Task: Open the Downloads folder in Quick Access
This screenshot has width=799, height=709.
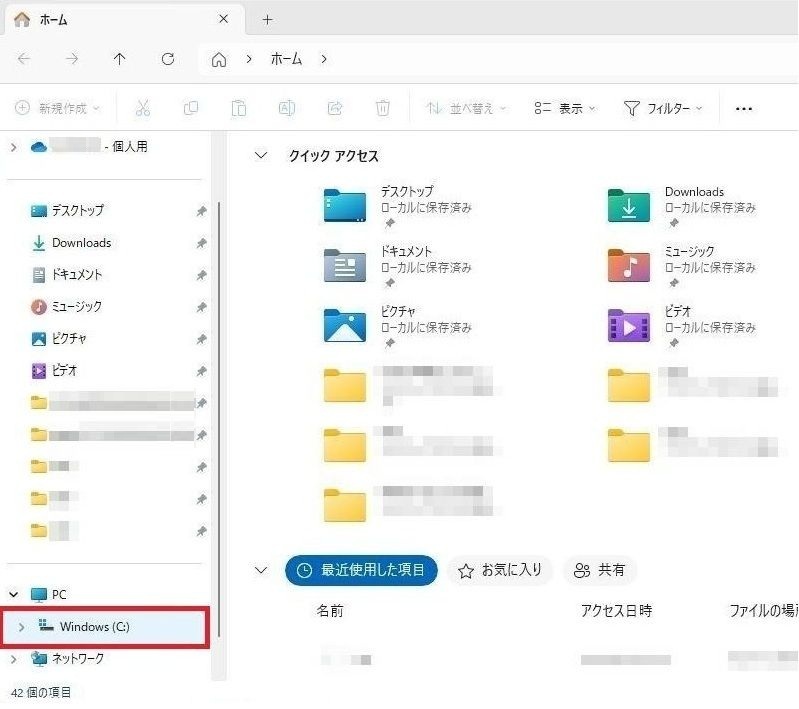Action: point(630,206)
